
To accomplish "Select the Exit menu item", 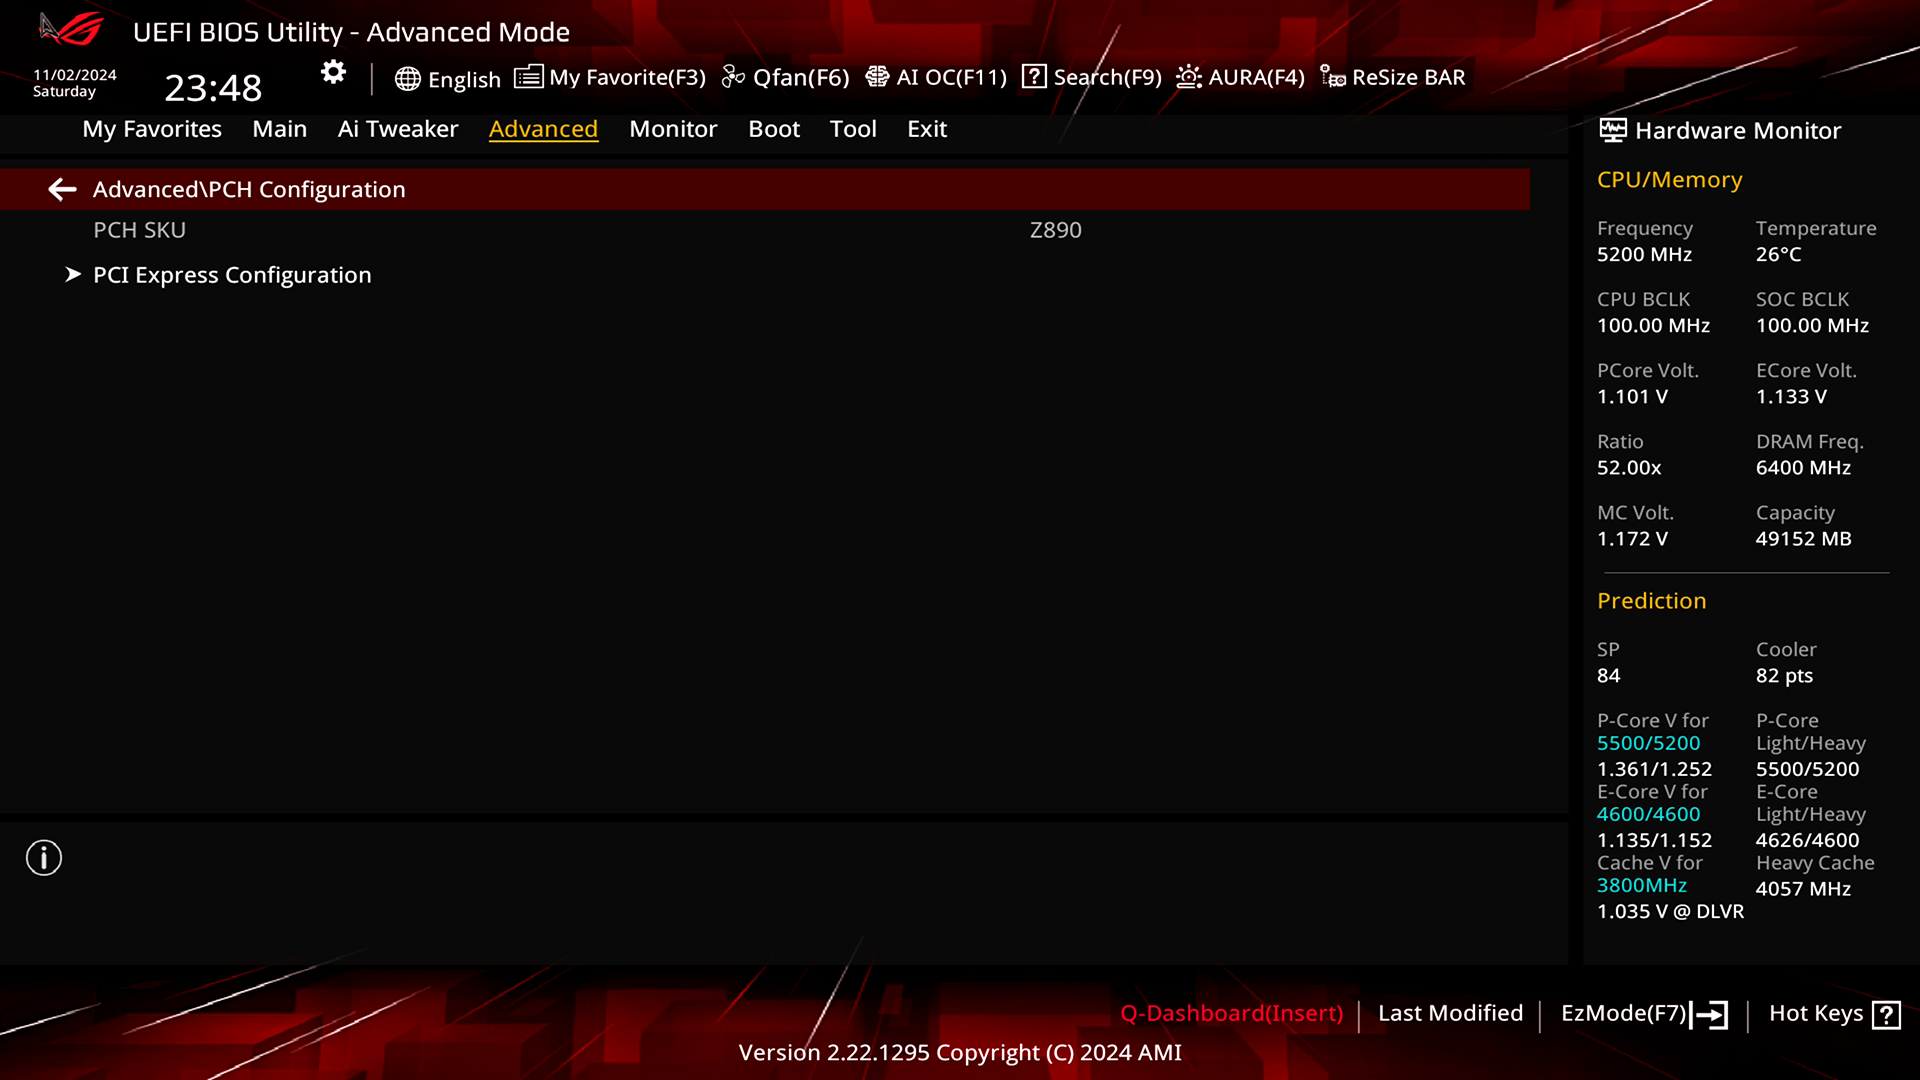I will click(927, 128).
